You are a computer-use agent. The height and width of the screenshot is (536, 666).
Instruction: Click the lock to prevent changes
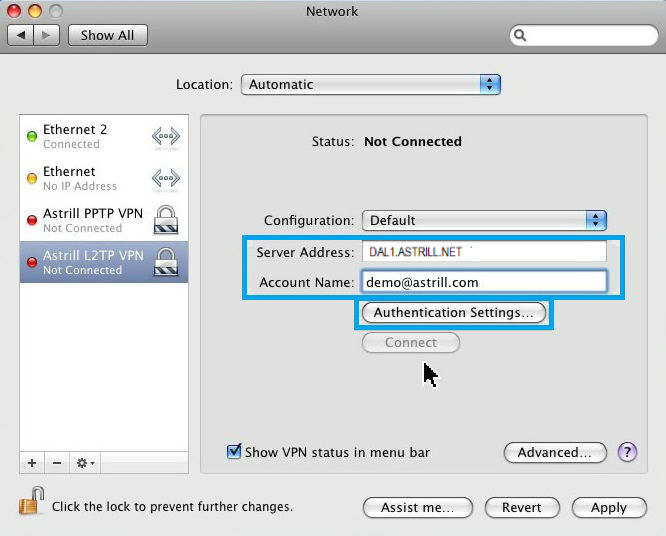point(32,502)
